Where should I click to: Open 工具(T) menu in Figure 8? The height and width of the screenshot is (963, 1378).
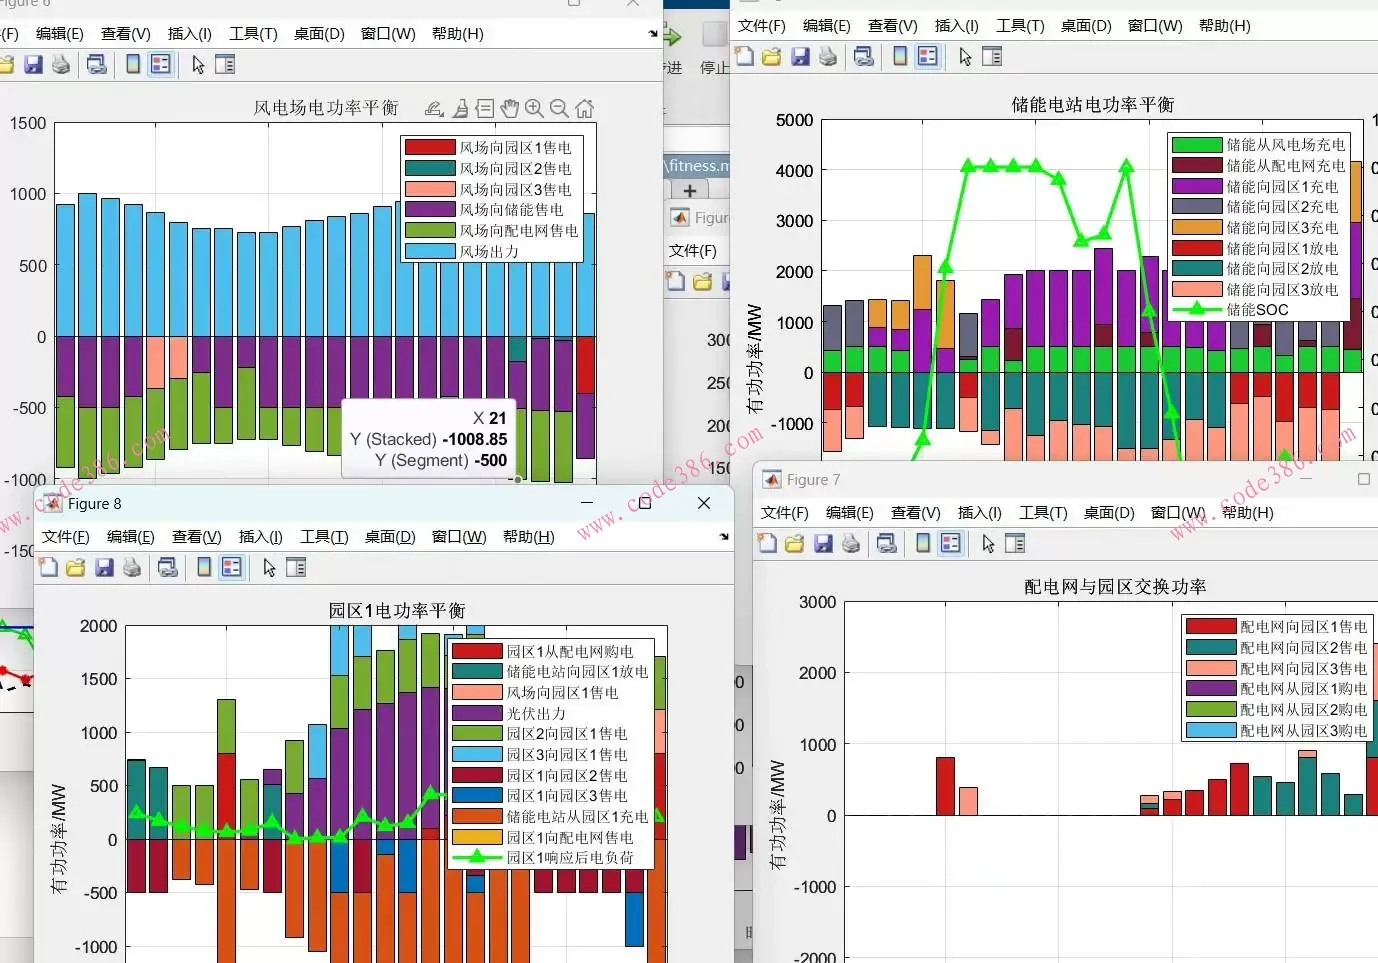tap(324, 537)
